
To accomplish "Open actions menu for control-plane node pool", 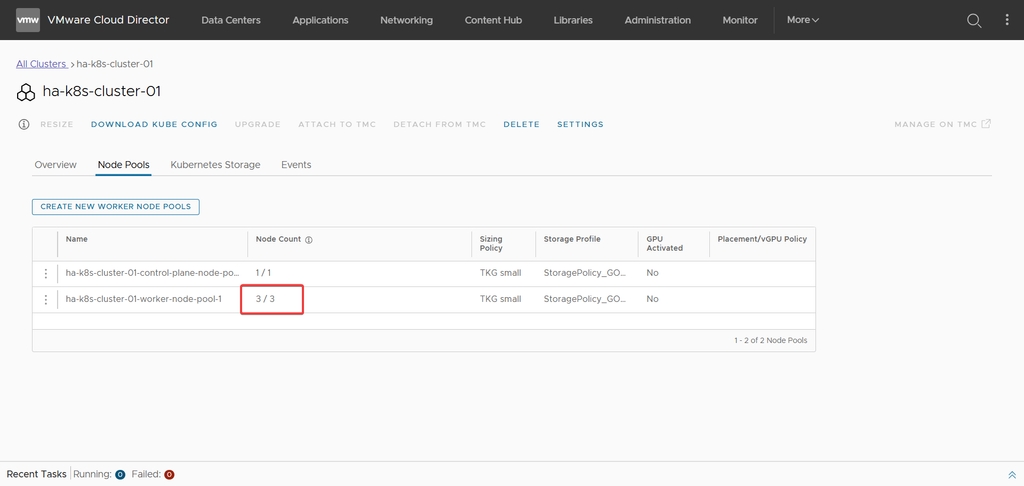I will coord(45,273).
